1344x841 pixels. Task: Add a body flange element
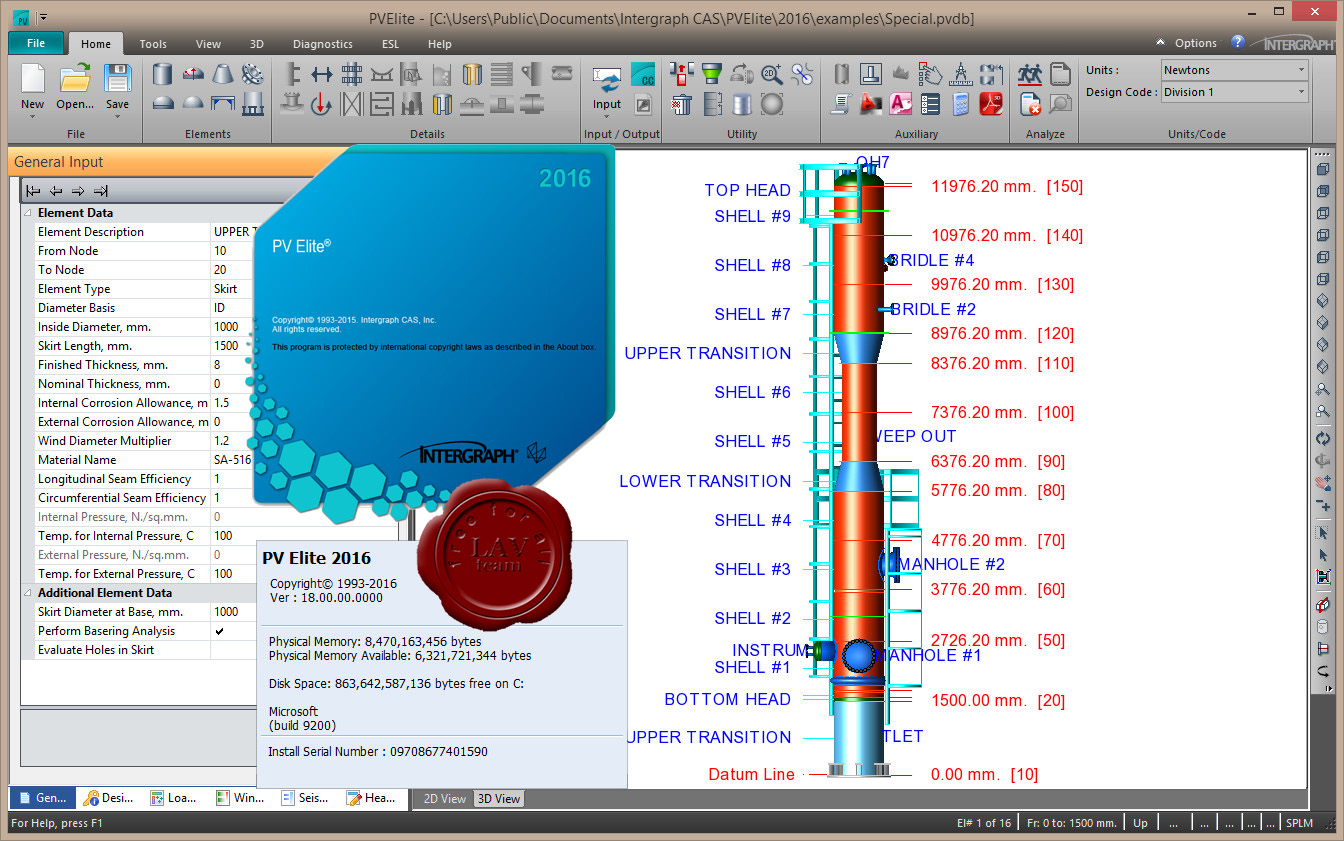click(253, 73)
